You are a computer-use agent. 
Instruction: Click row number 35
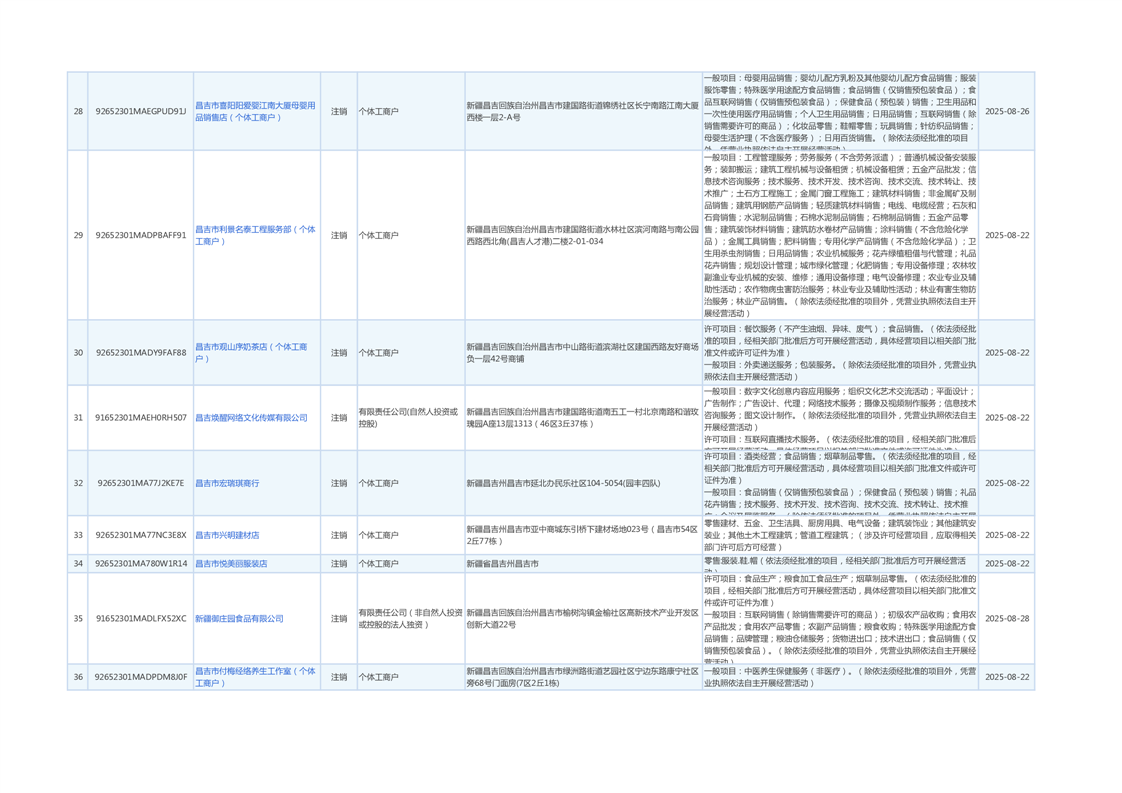tap(78, 618)
